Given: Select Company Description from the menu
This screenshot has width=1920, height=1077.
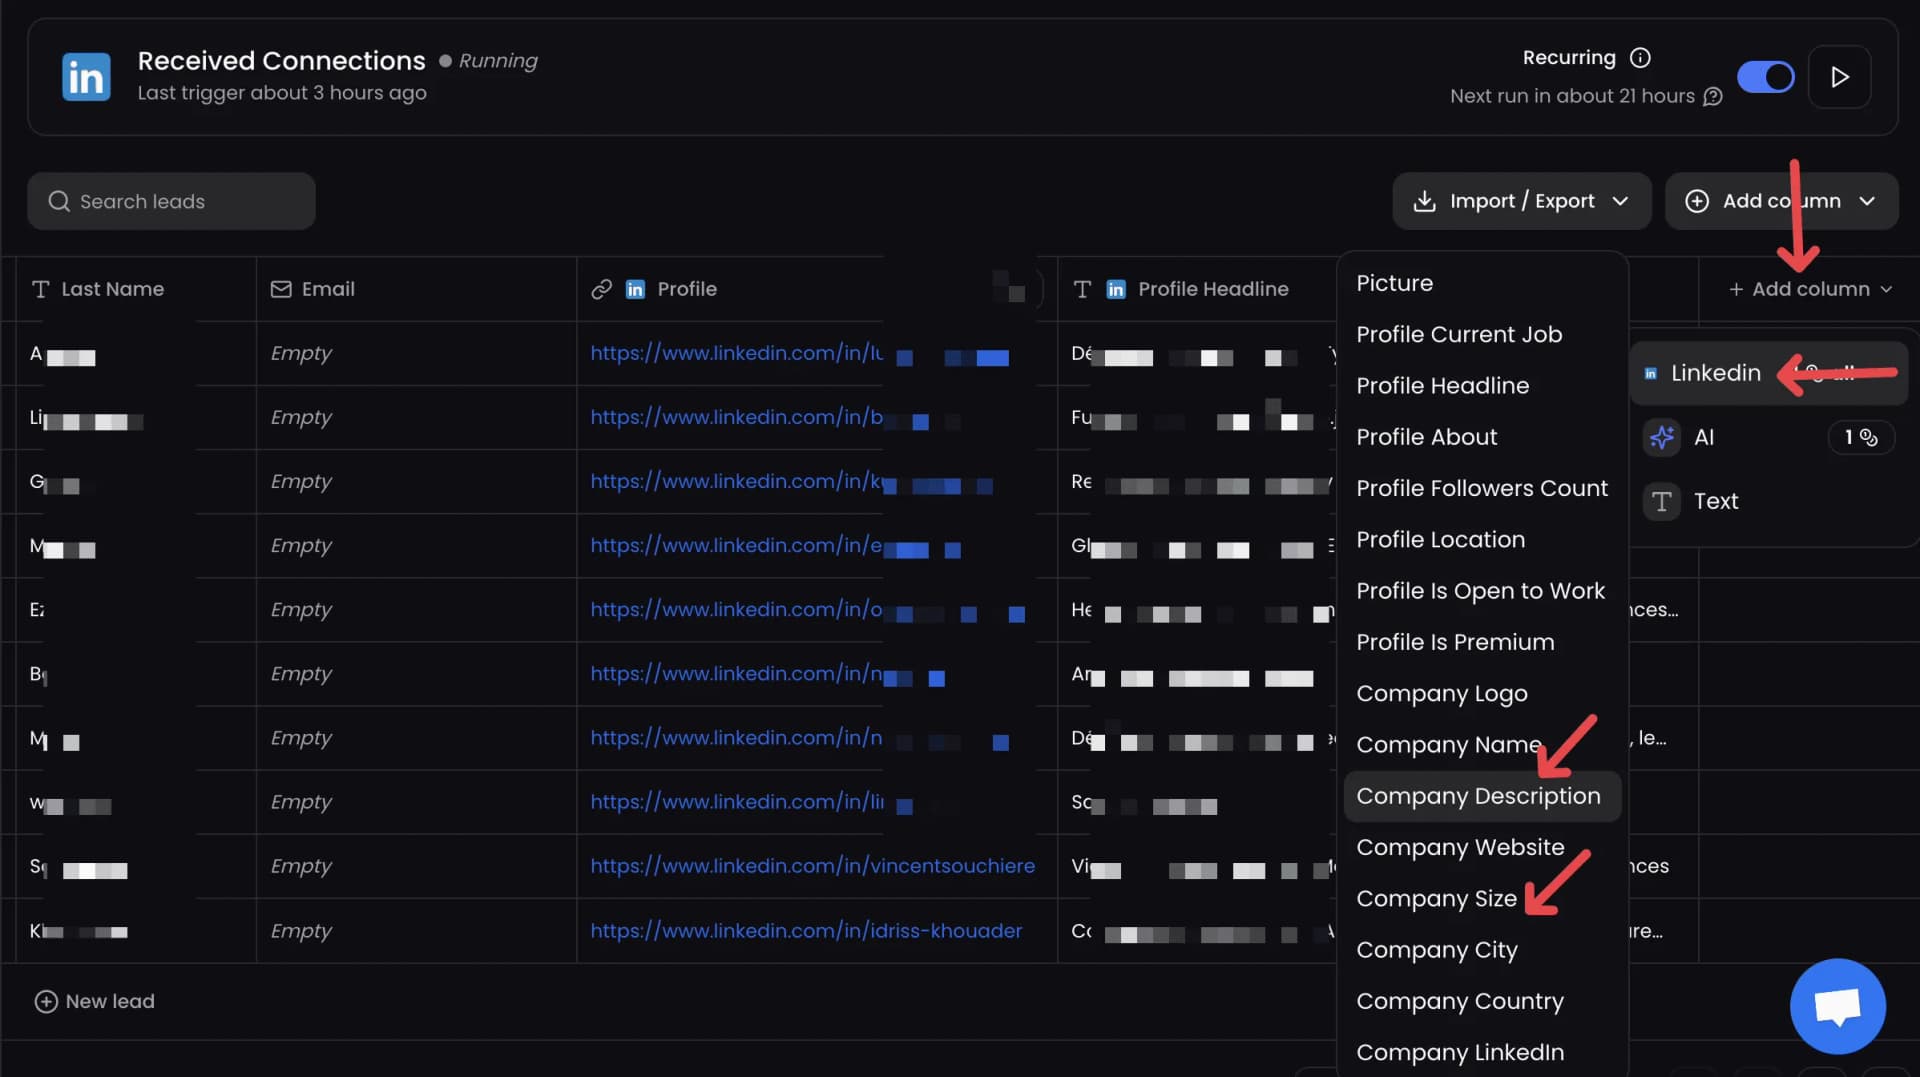Looking at the screenshot, I should coord(1480,796).
